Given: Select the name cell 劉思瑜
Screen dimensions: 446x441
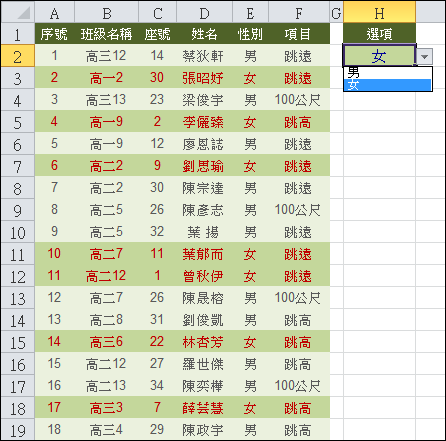Looking at the screenshot, I should coord(204,166).
